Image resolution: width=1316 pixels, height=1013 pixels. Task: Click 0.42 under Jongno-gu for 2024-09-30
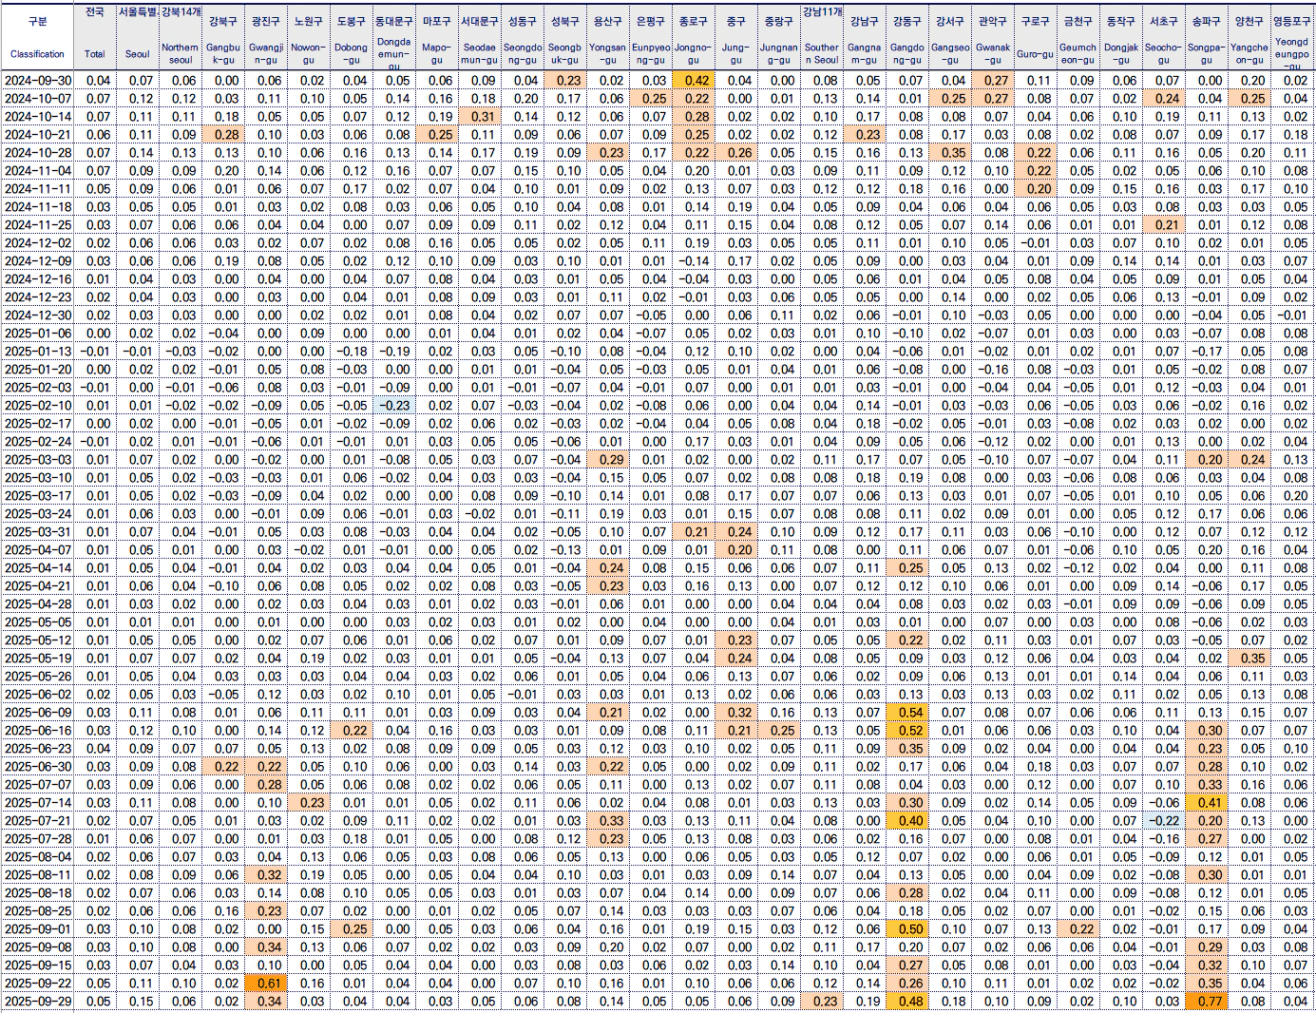click(x=693, y=80)
